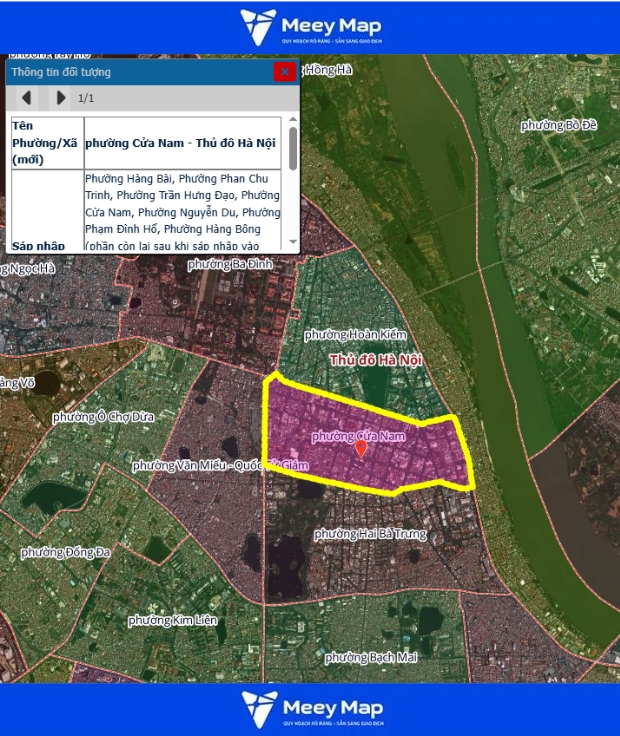Go to previous object in info popup
620x736 pixels.
(x=27, y=98)
